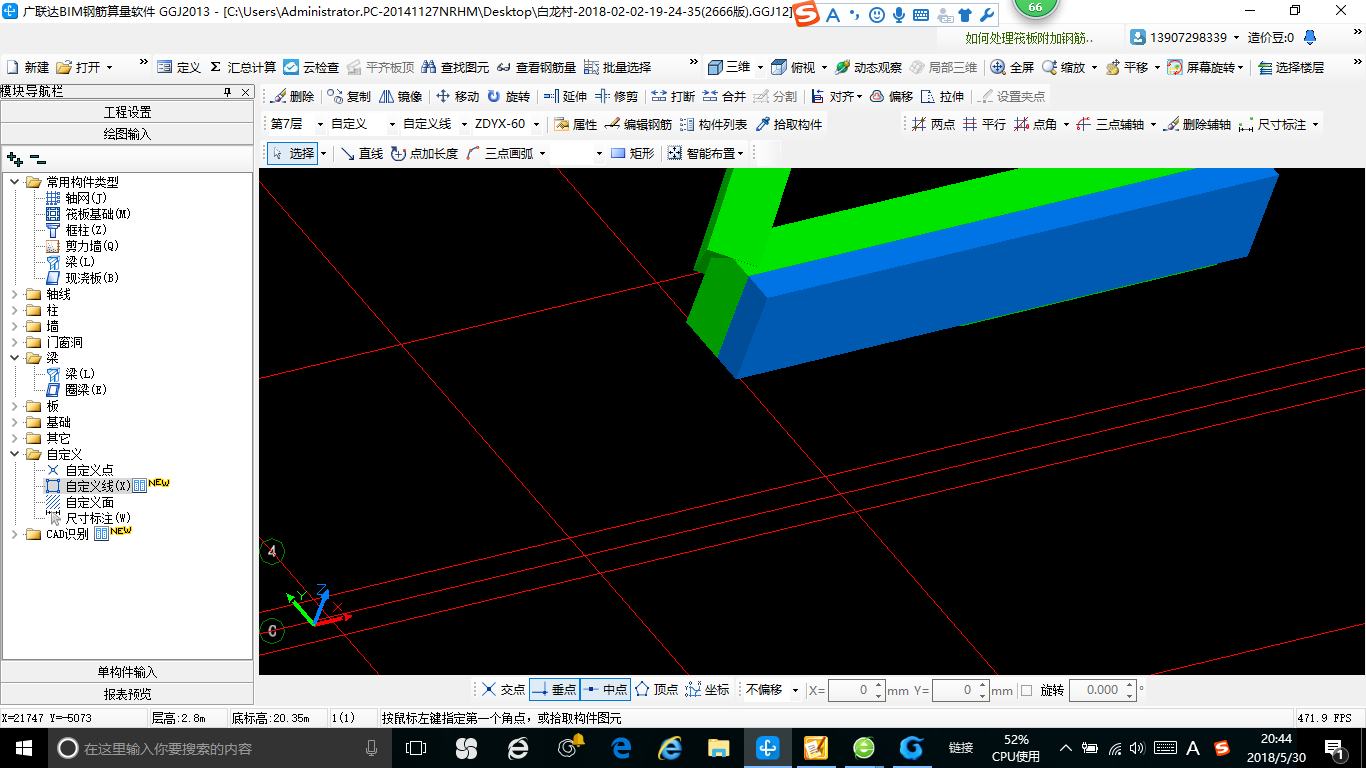The width and height of the screenshot is (1366, 768).
Task: Select 自定义面 in the tree
Action: pyautogui.click(x=89, y=502)
